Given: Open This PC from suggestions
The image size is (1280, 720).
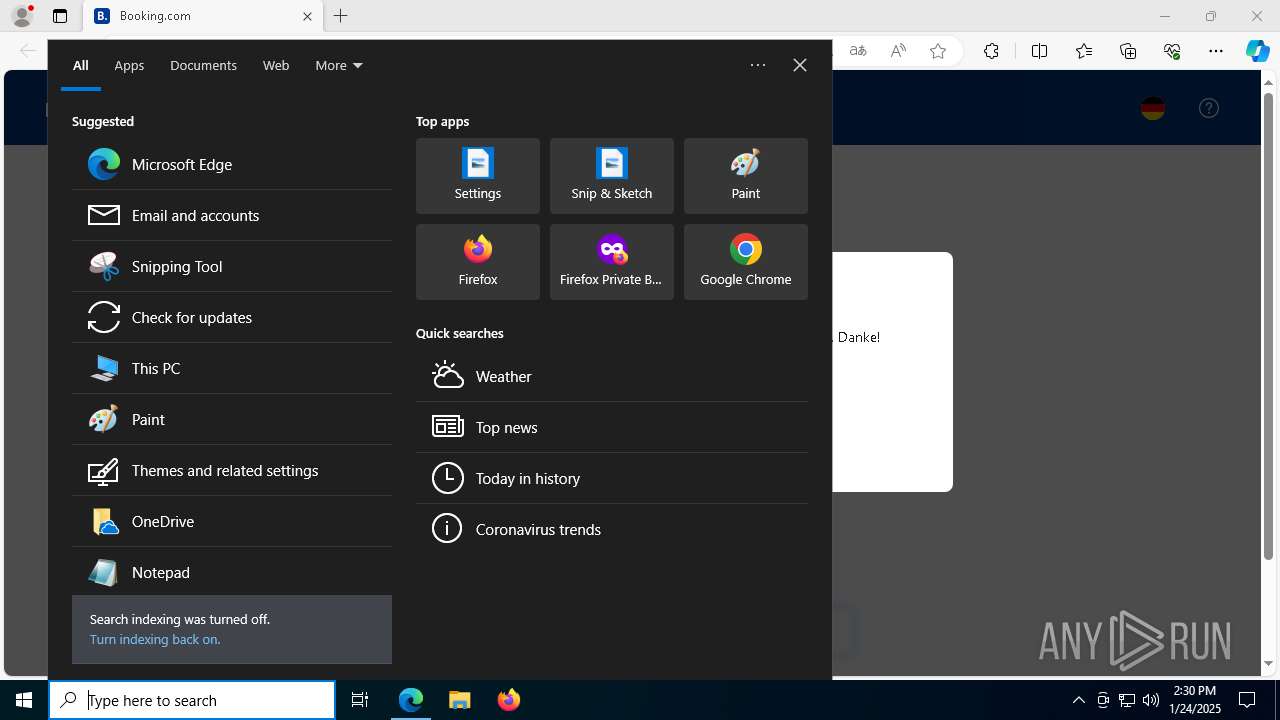Looking at the screenshot, I should [232, 368].
